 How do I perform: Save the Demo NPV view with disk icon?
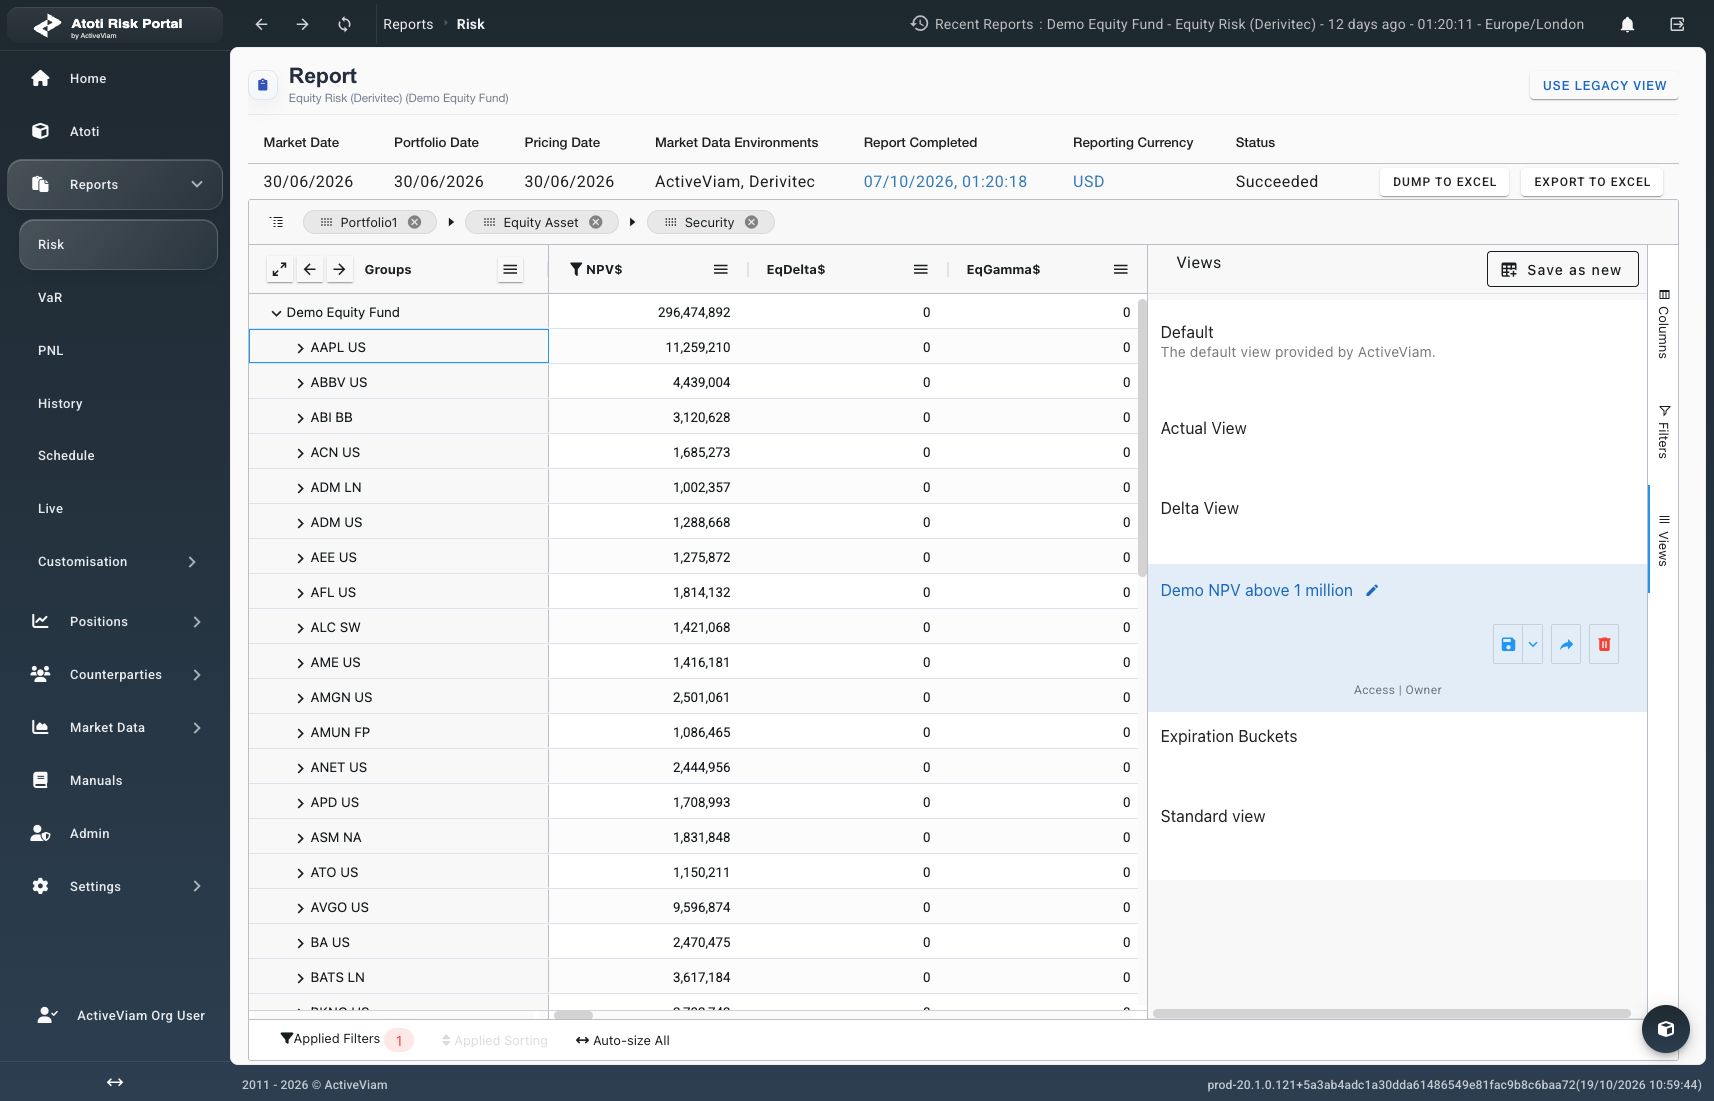tap(1508, 644)
